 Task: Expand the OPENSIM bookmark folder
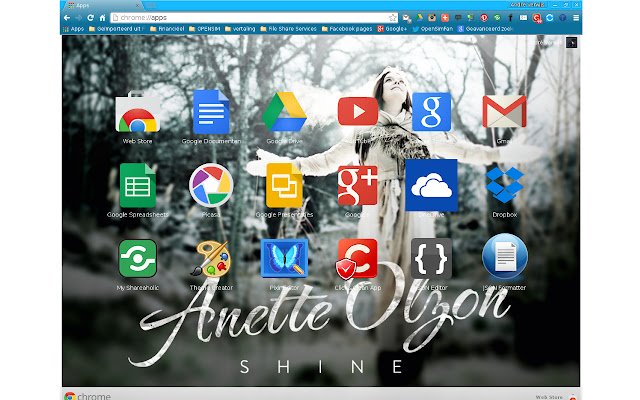click(x=204, y=29)
